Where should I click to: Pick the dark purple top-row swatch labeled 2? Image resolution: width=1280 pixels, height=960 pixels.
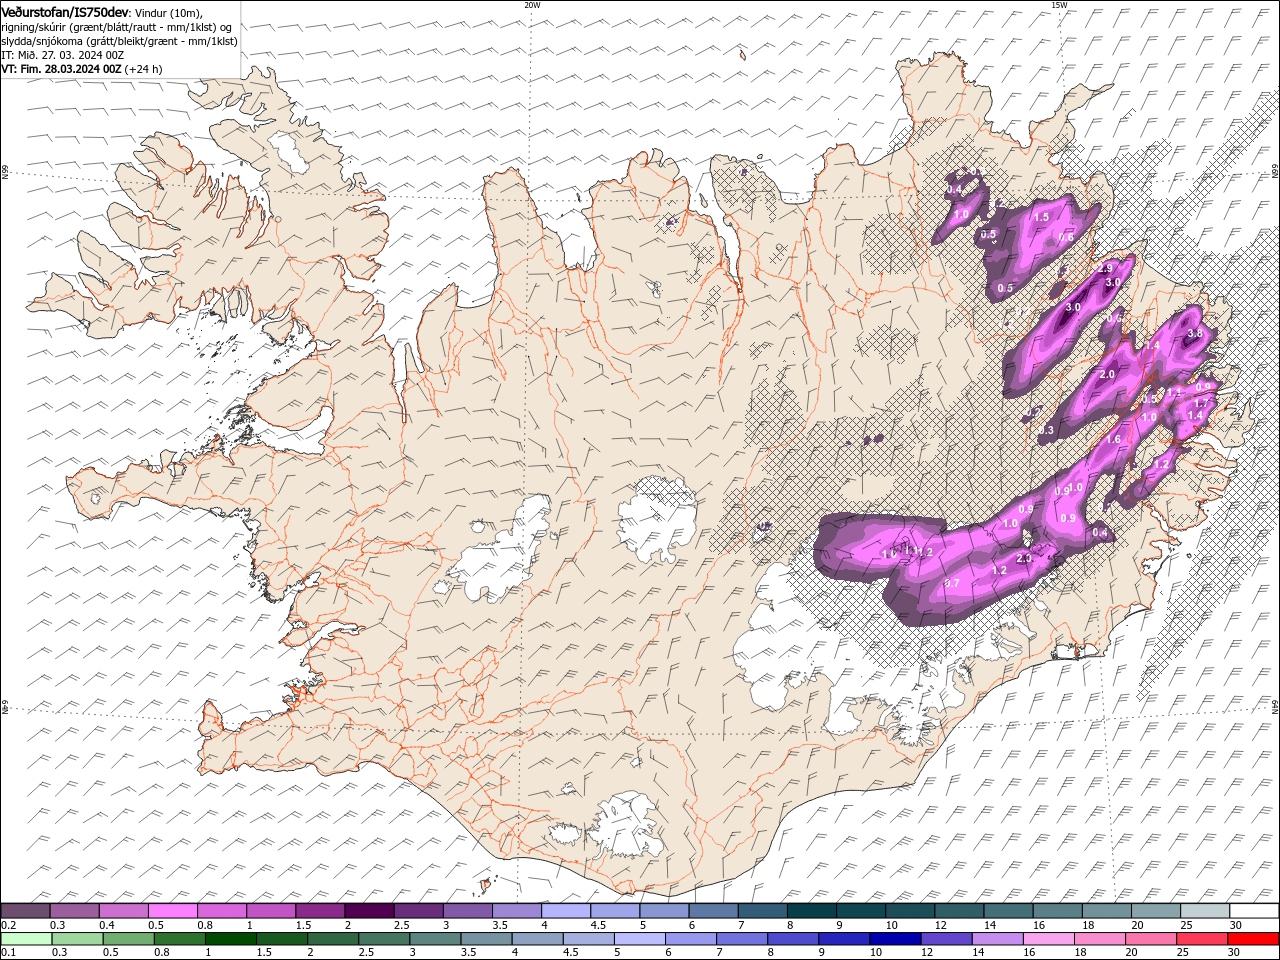coord(369,911)
